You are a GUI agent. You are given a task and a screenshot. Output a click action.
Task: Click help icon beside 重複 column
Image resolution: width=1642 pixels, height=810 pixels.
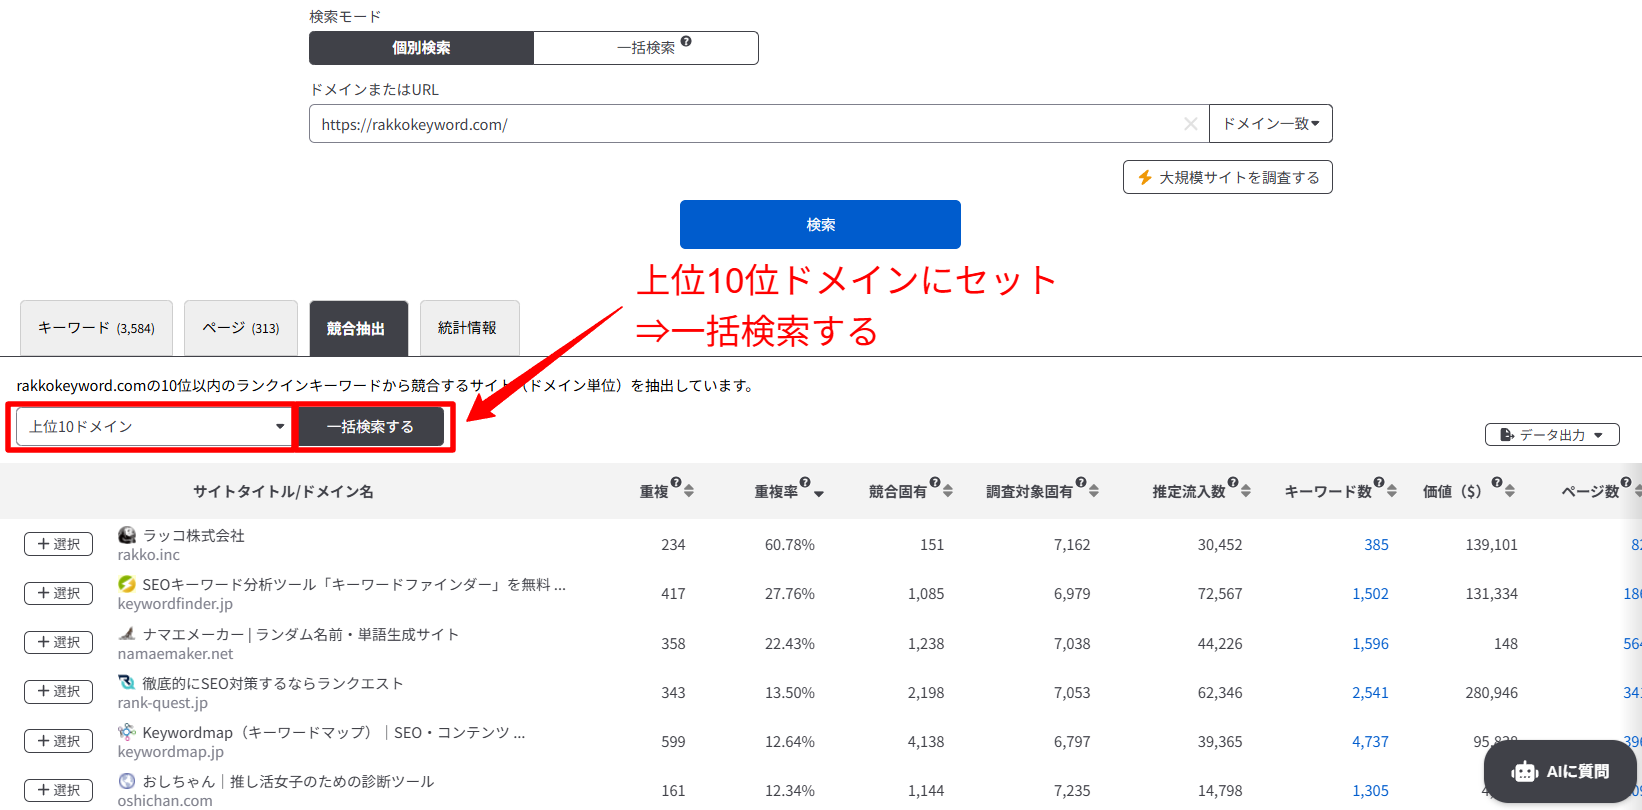(676, 483)
